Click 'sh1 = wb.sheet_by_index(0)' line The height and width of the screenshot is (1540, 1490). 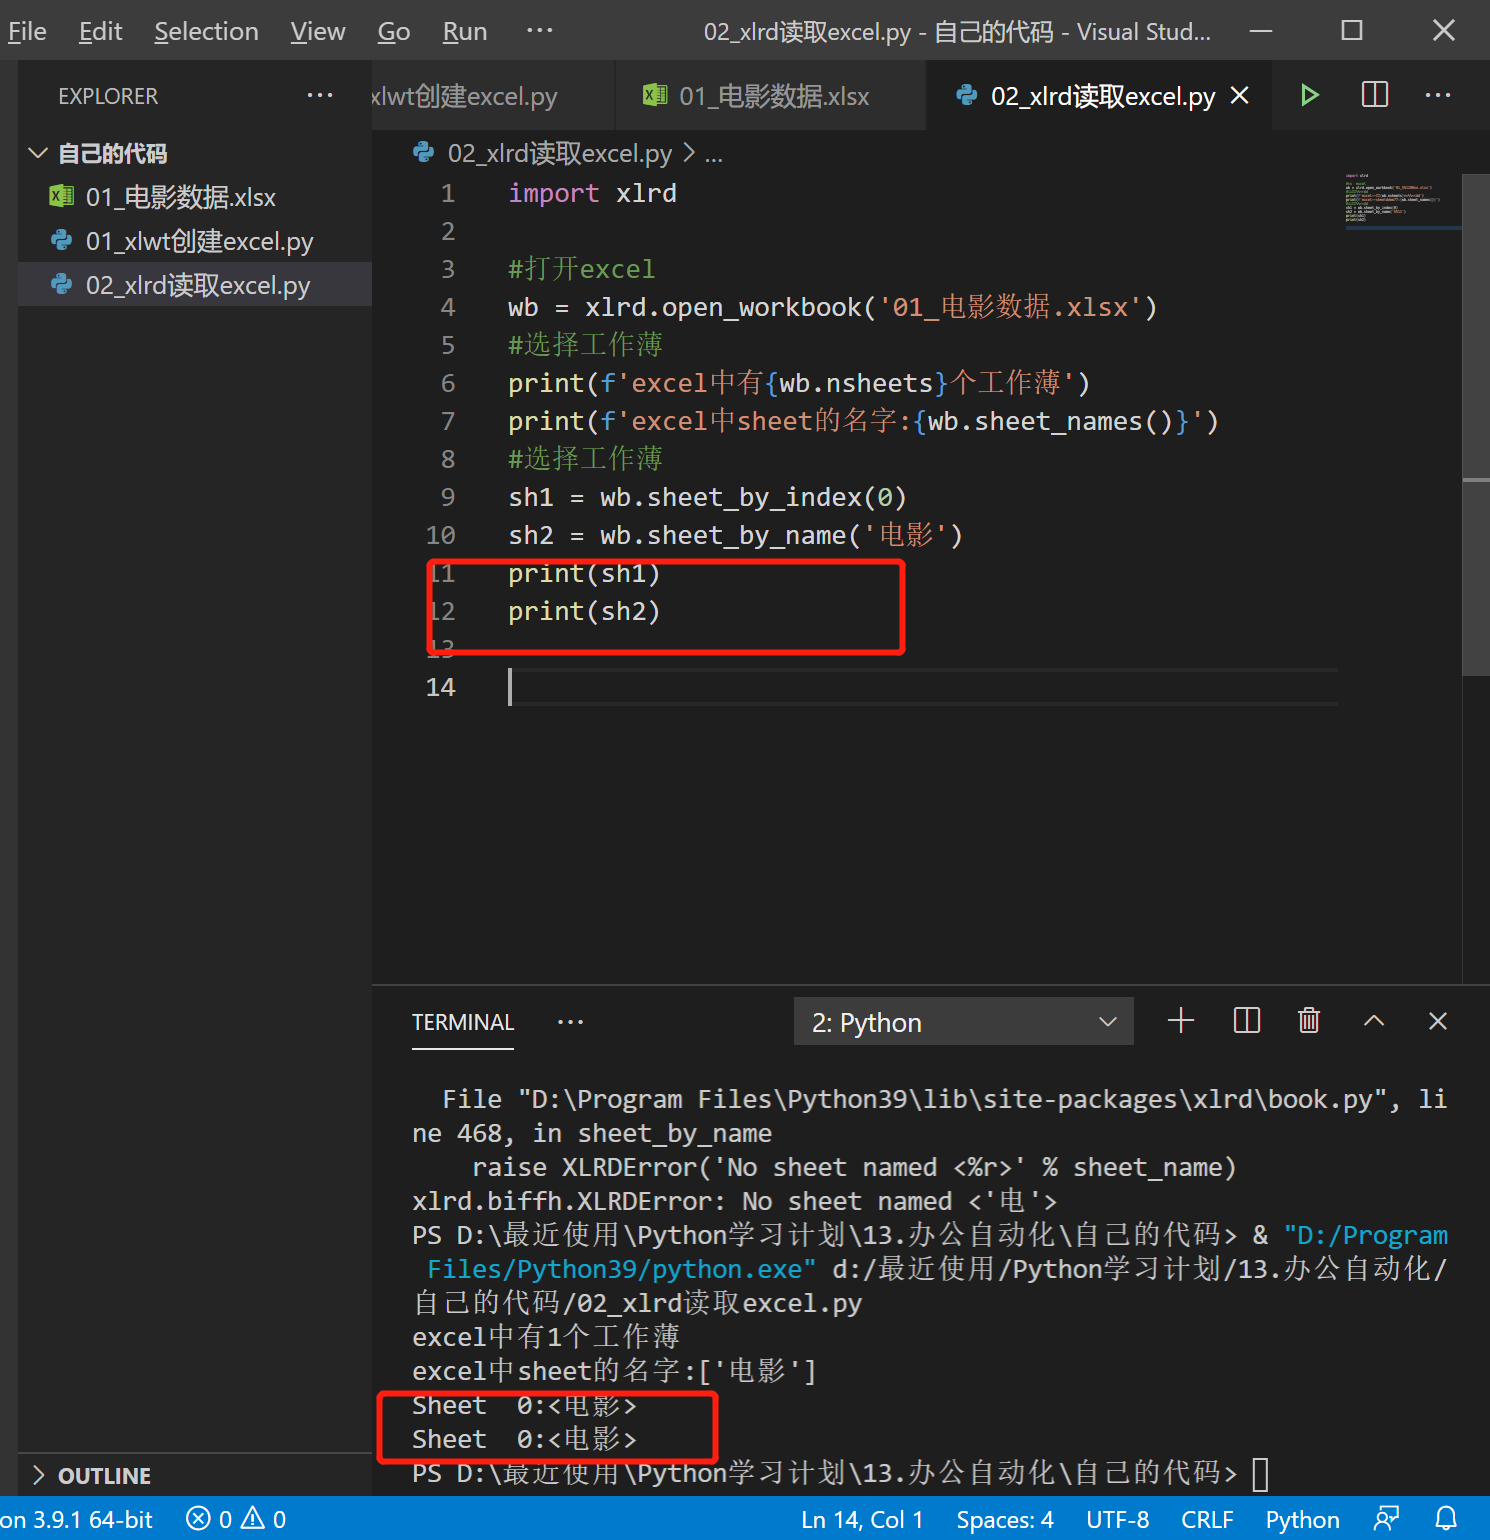coord(707,497)
